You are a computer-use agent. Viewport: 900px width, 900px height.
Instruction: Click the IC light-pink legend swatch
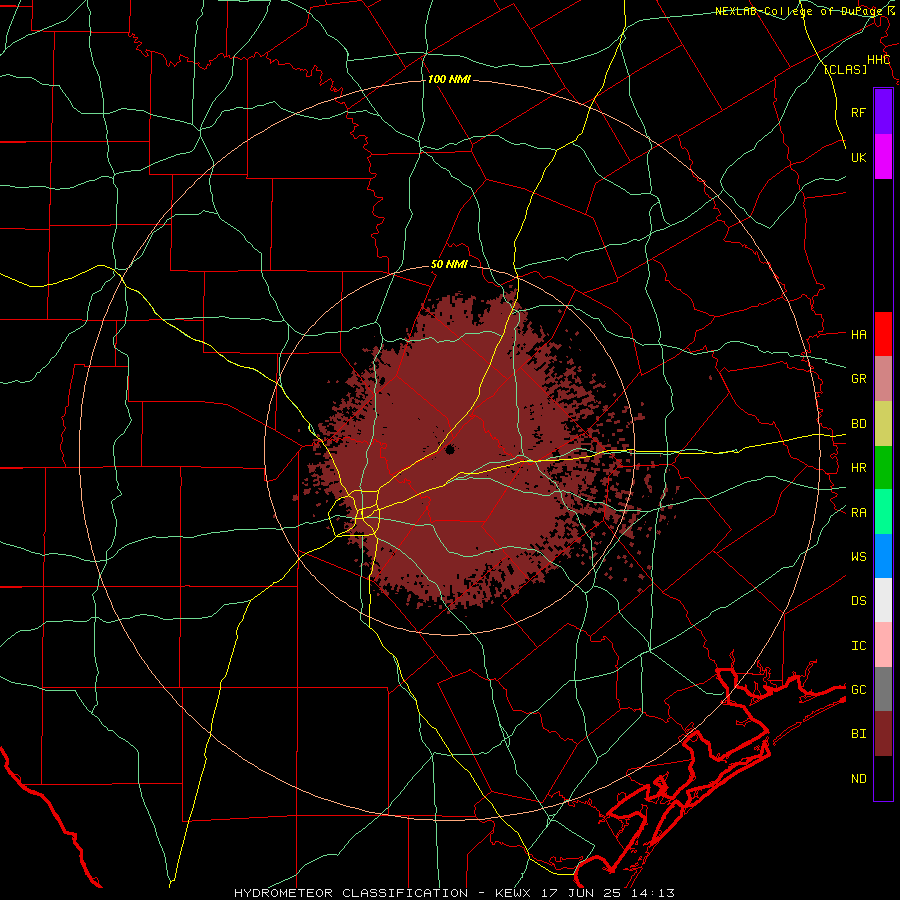pos(883,645)
